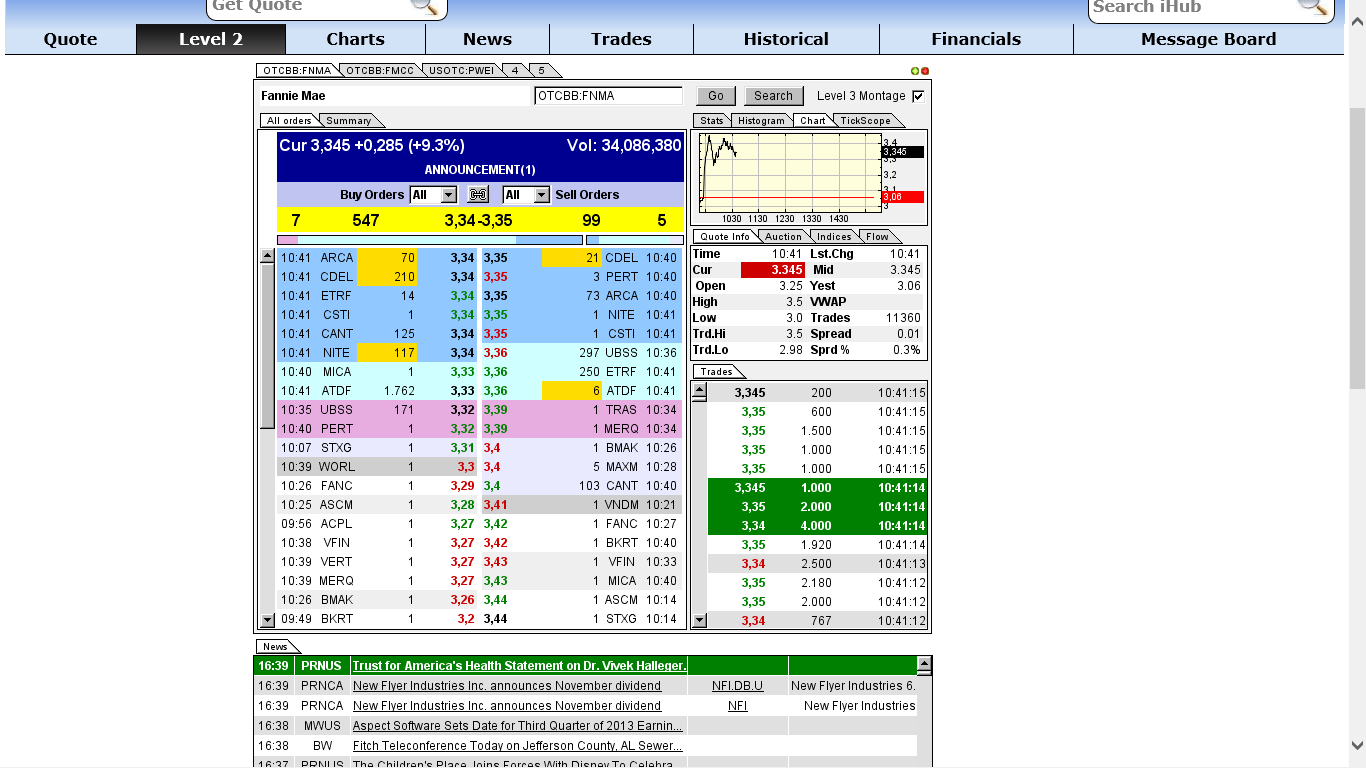
Task: Click the highlighted 3,34 4.000 trade row
Action: [x=818, y=526]
